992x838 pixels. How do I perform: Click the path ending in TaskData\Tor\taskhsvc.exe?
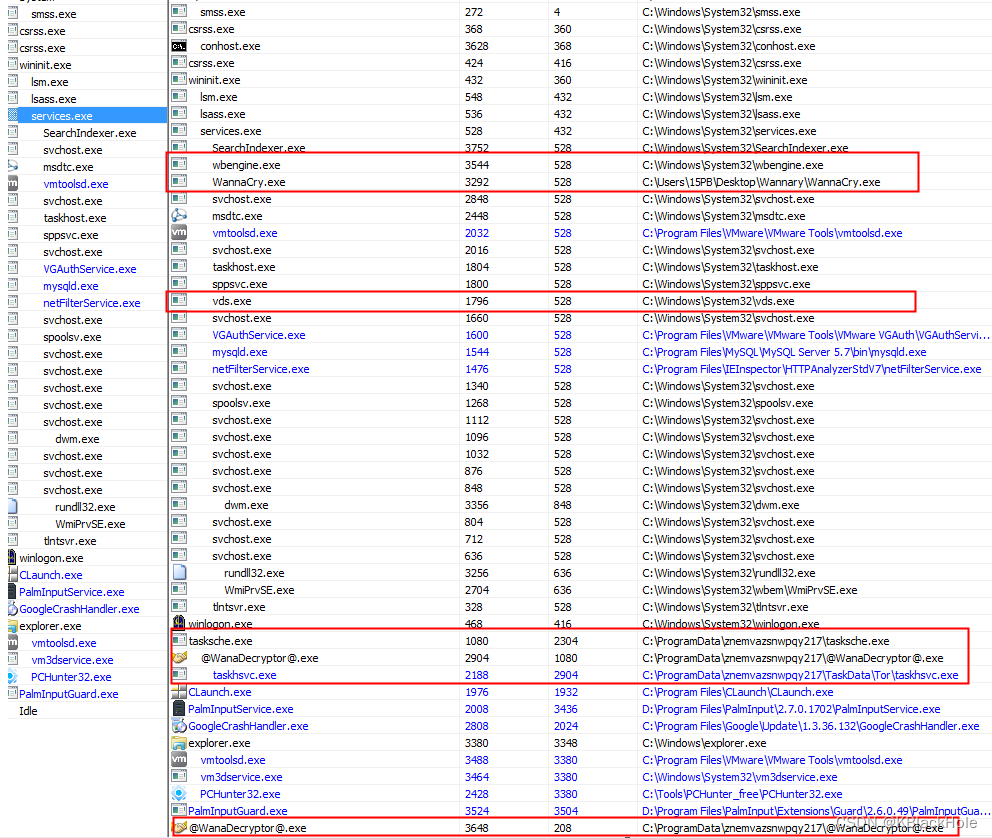click(x=800, y=675)
